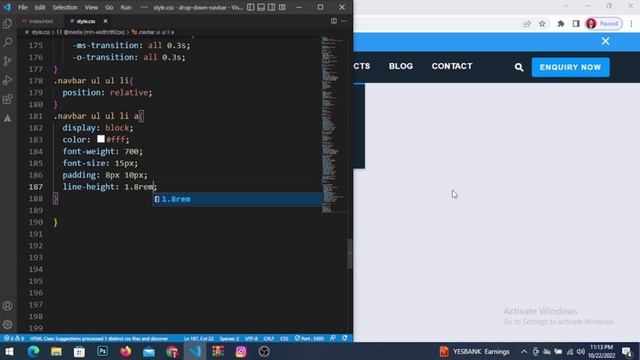Open editor More Actions ellipsis menu
The width and height of the screenshot is (640, 360).
[344, 21]
